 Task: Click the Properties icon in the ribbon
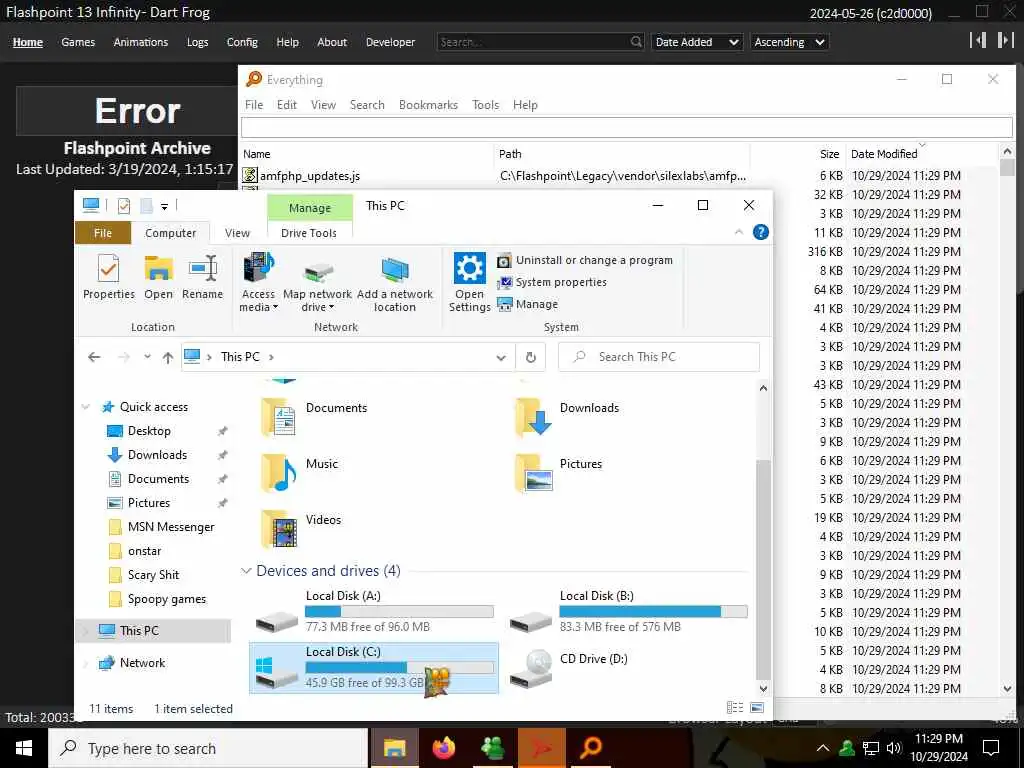pyautogui.click(x=108, y=269)
